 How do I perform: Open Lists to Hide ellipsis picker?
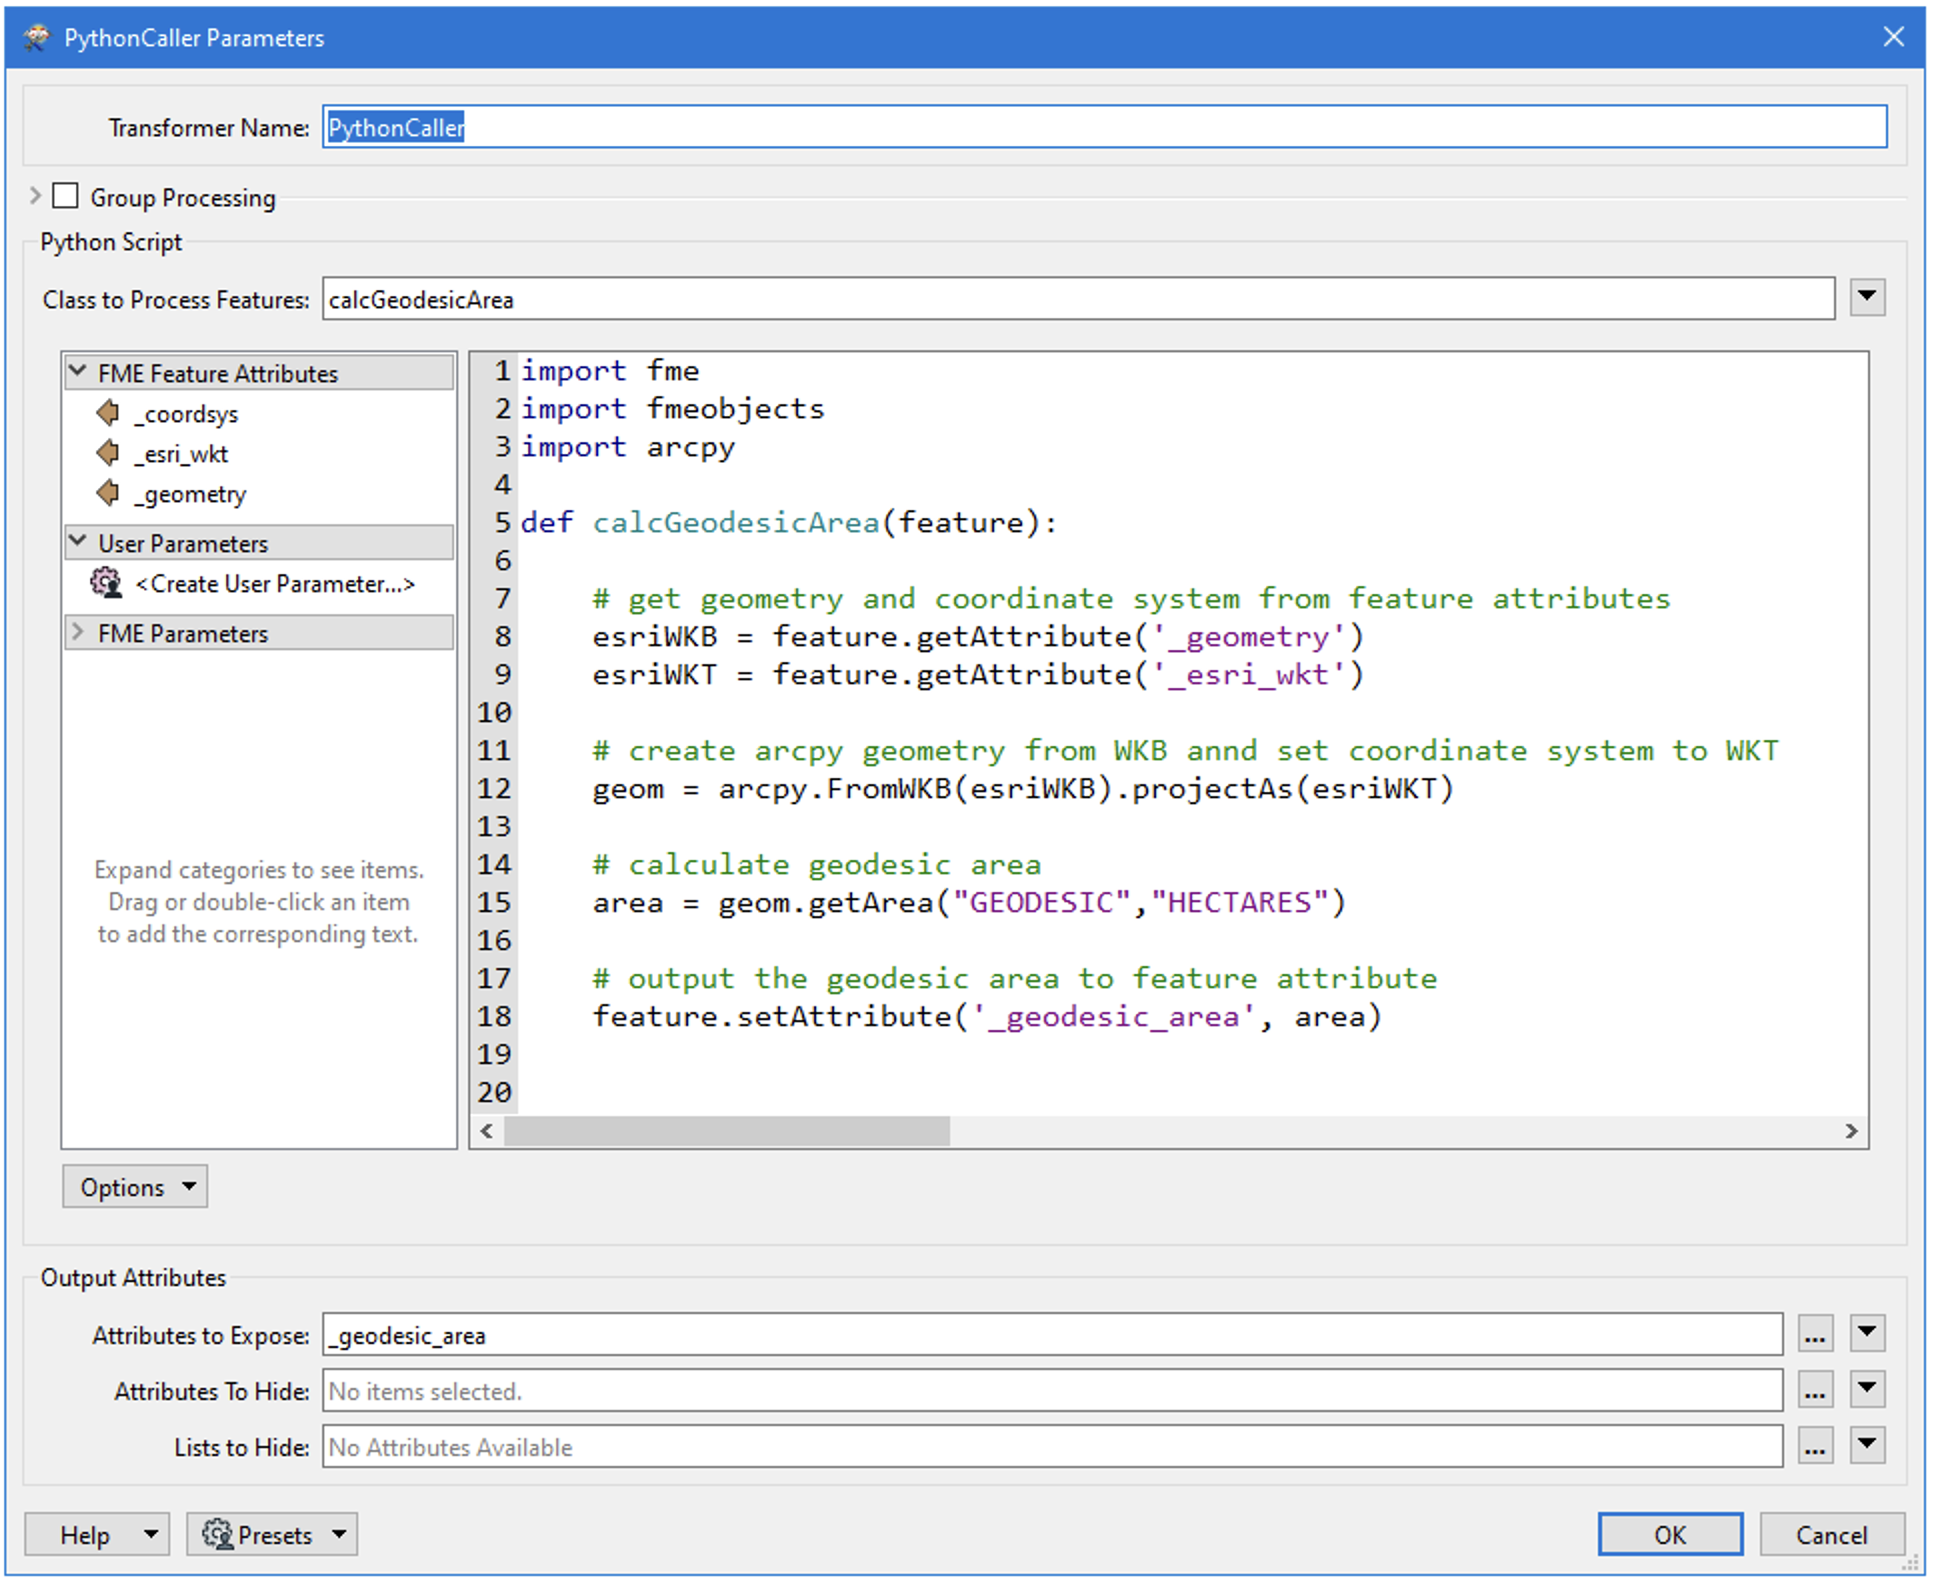pyautogui.click(x=1814, y=1447)
